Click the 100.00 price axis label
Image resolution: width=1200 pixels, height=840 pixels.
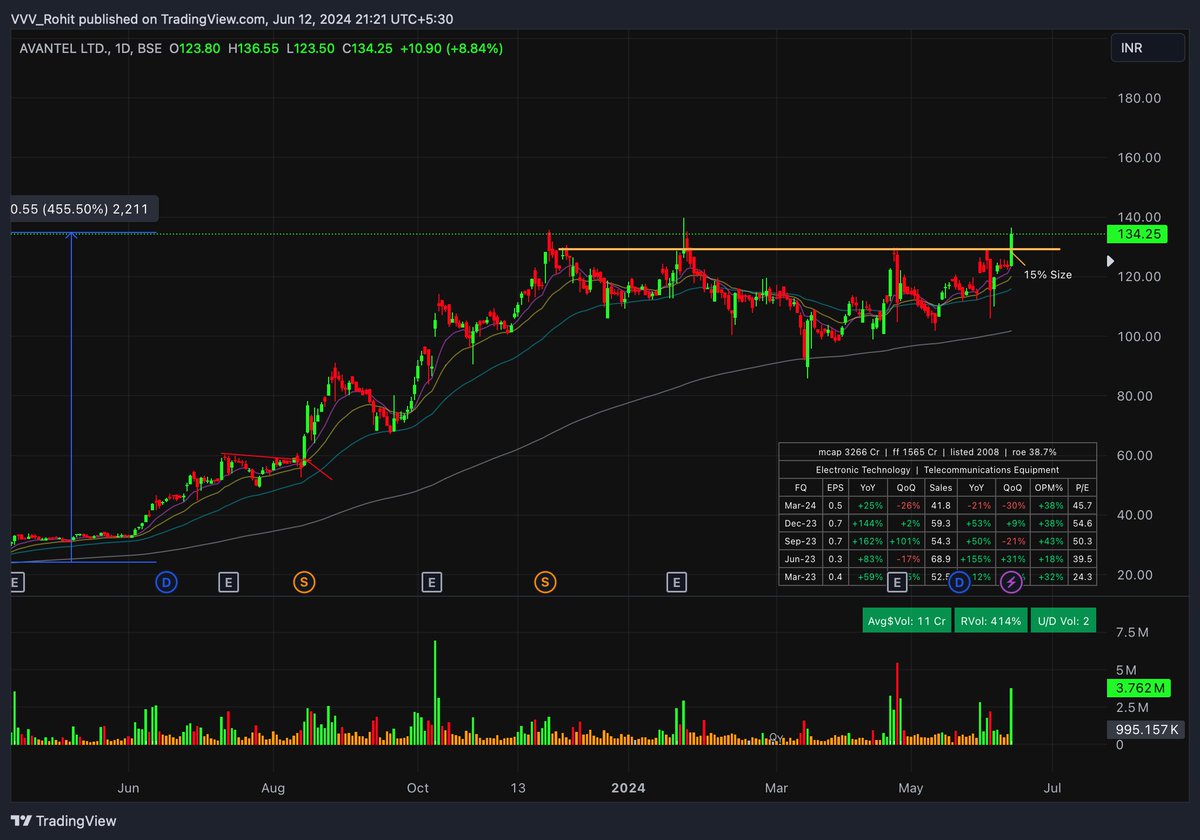coord(1139,336)
